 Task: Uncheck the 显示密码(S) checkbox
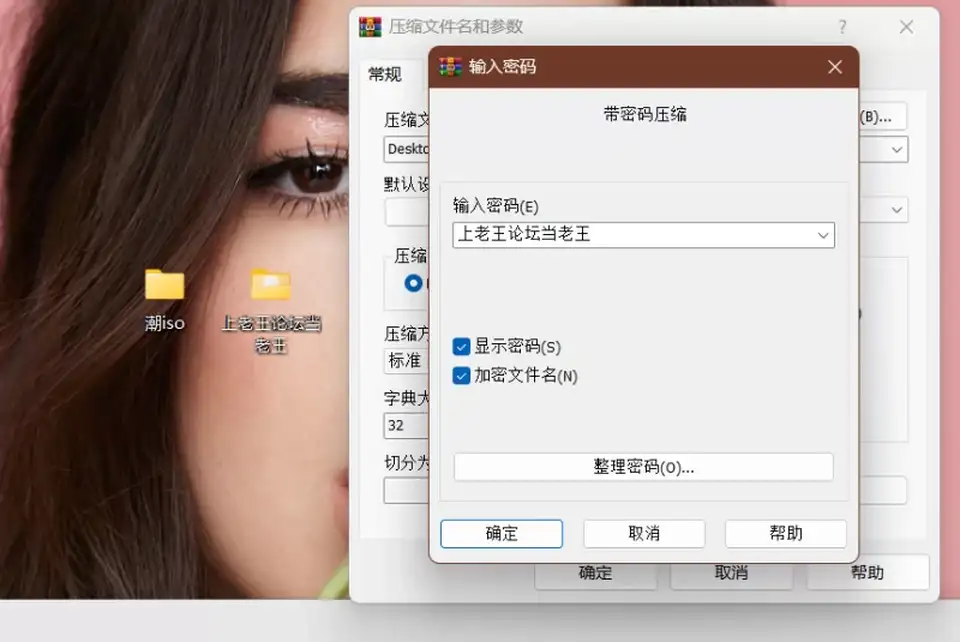pyautogui.click(x=461, y=346)
